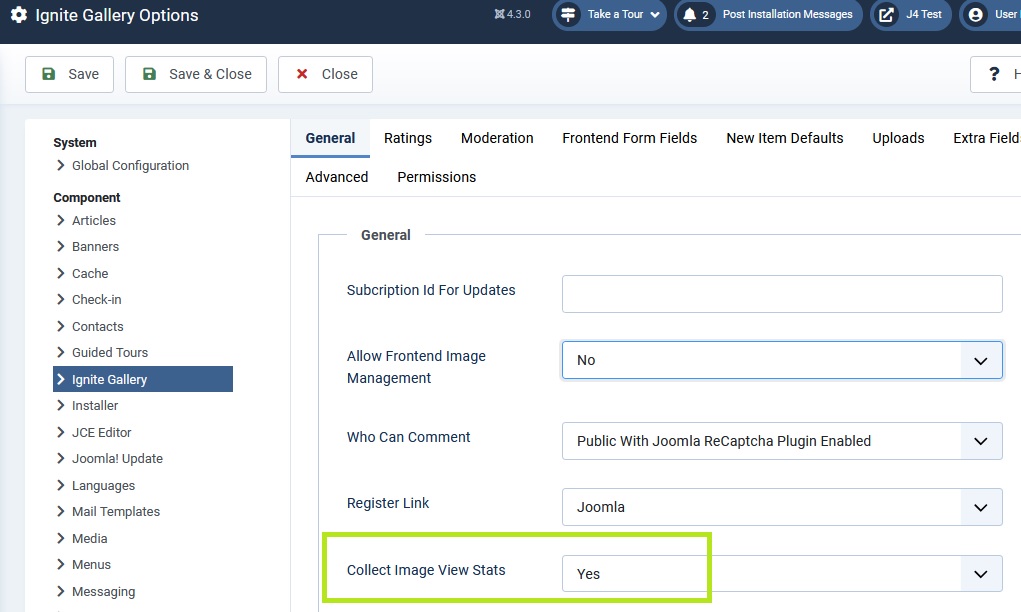Open Allow Frontend Image Management dropdown

click(781, 360)
